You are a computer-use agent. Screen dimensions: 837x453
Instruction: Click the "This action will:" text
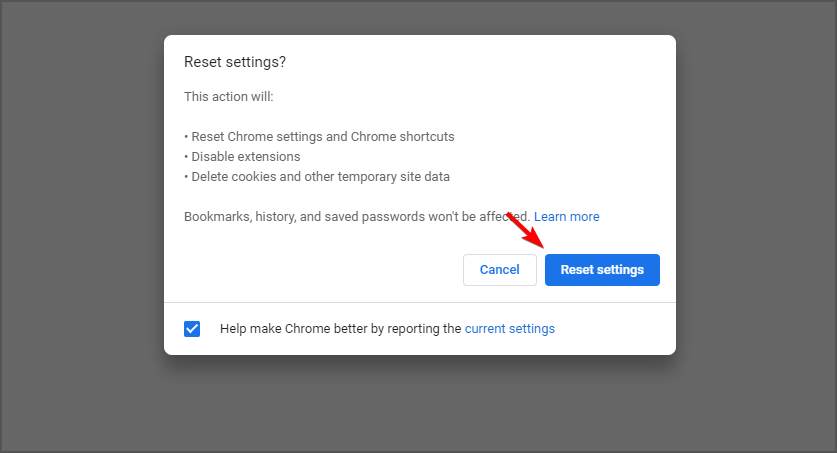[x=229, y=97]
